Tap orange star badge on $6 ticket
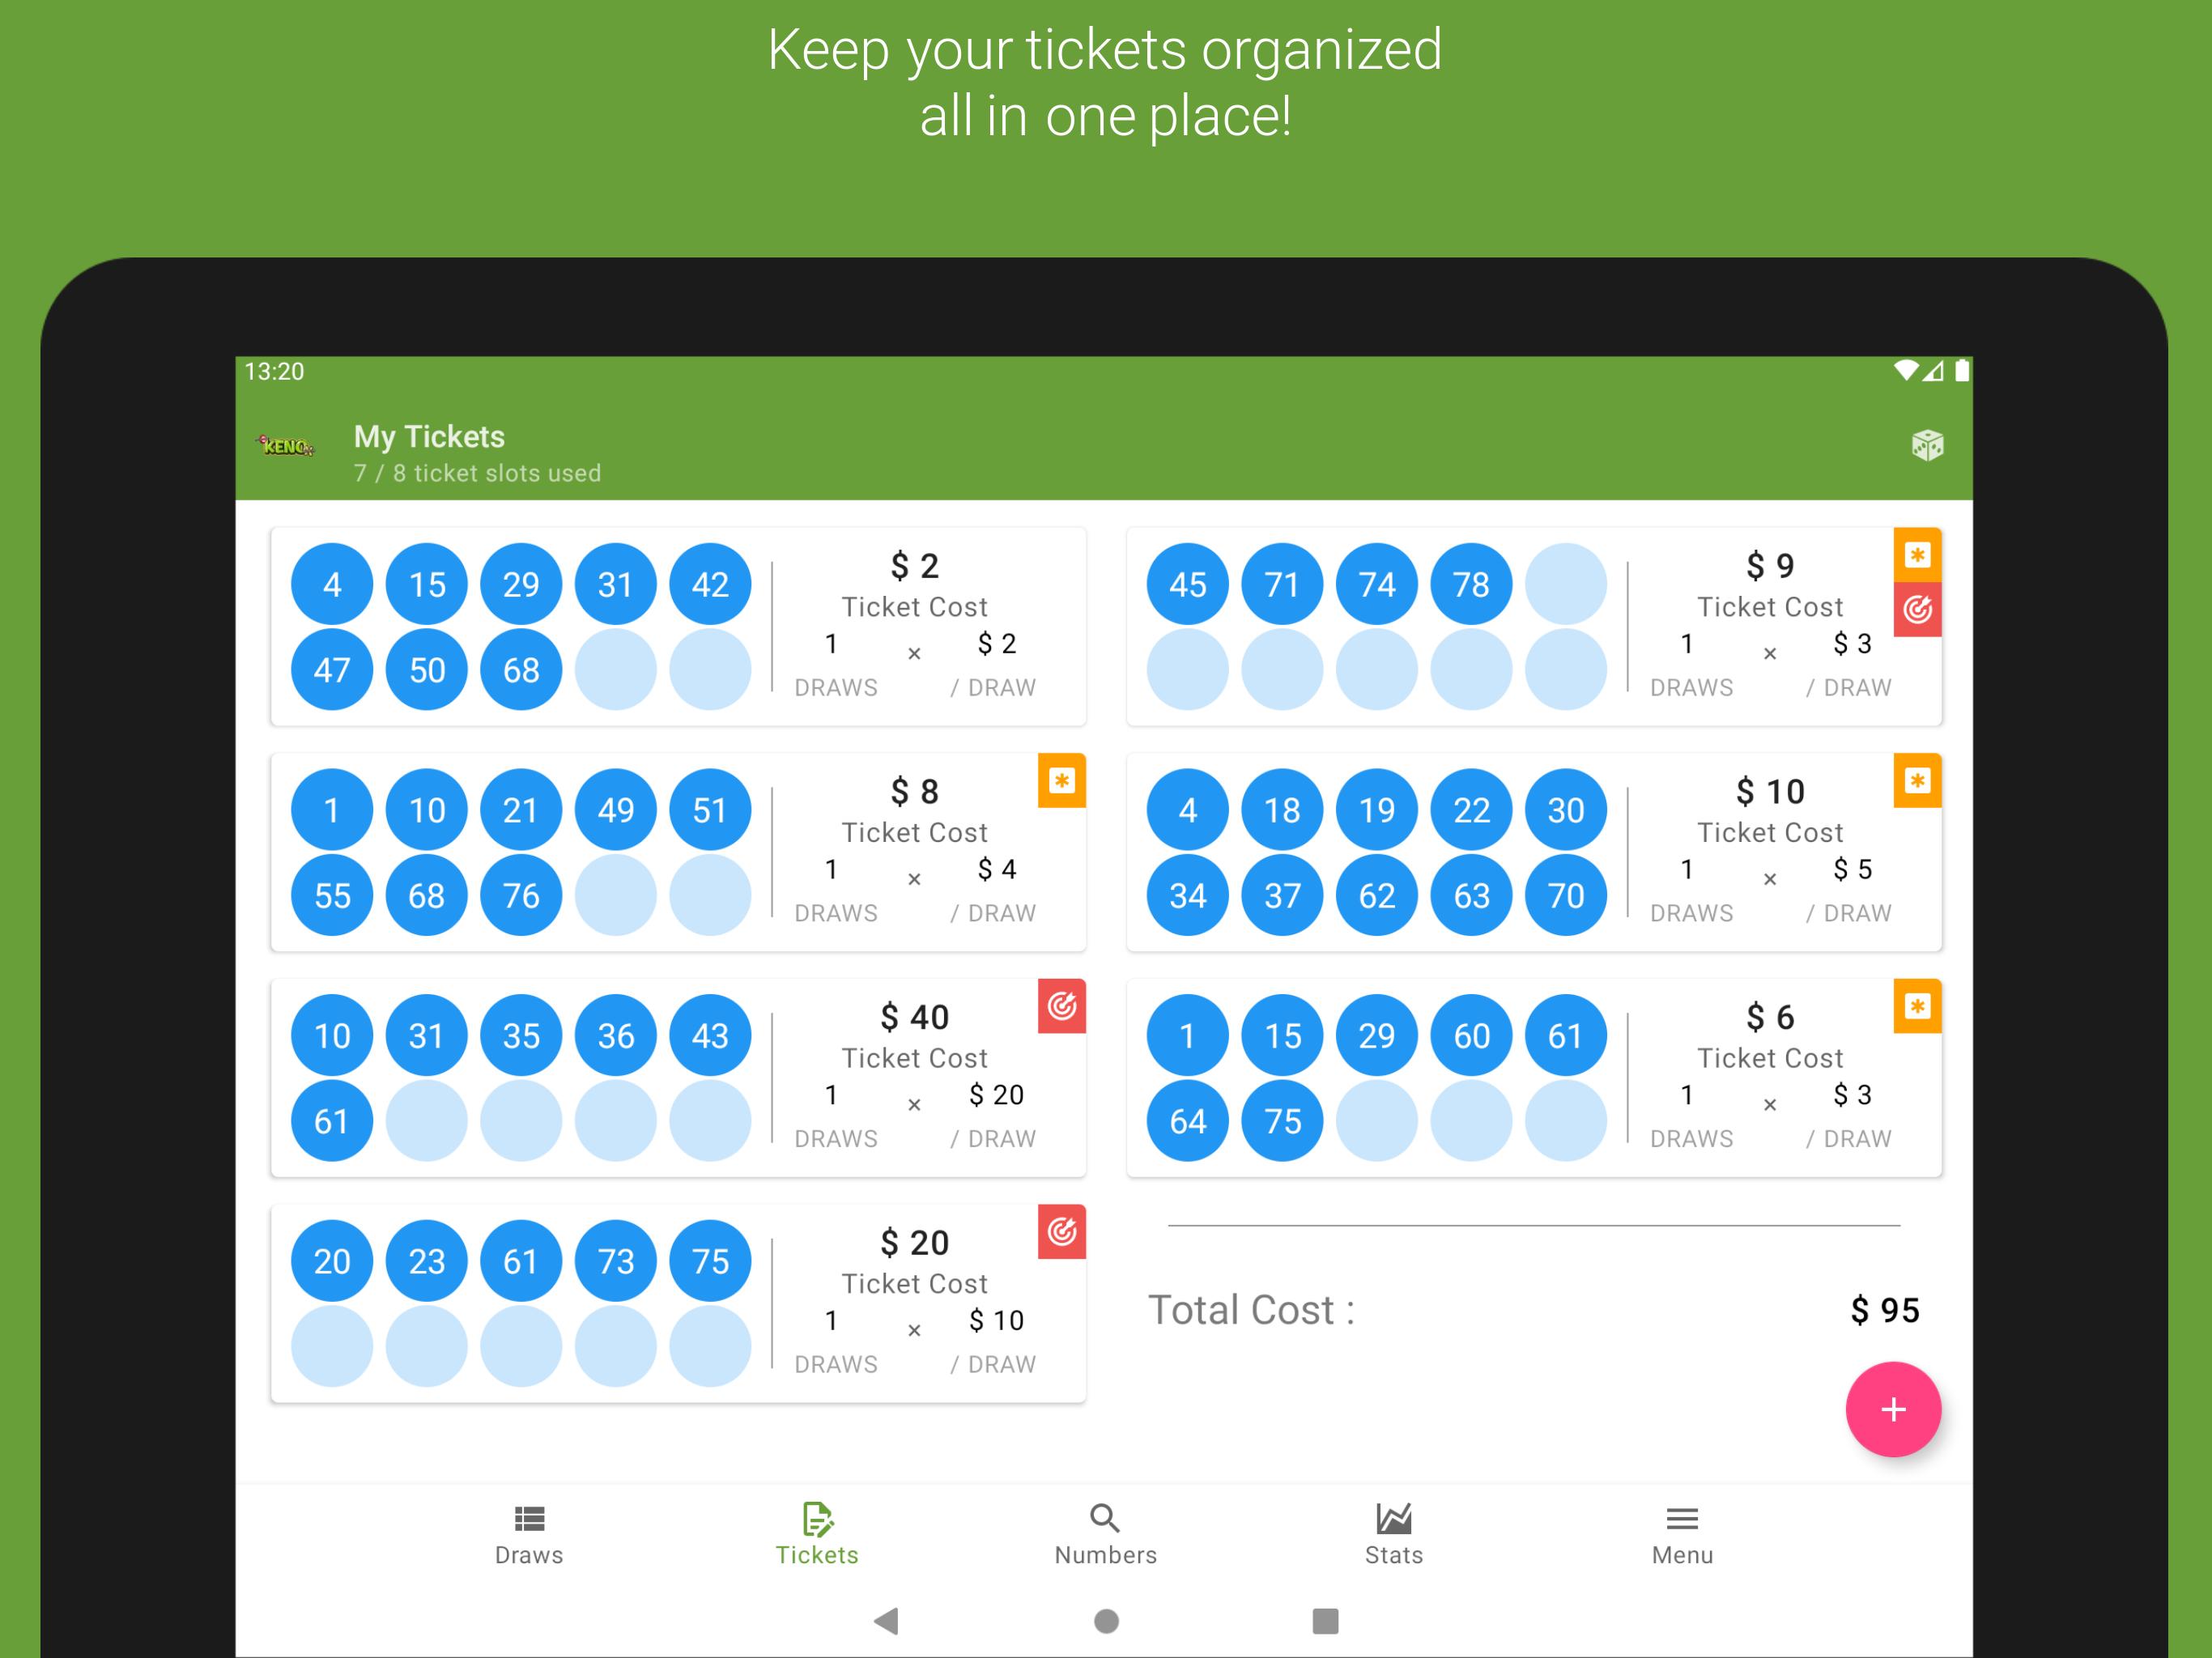This screenshot has width=2212, height=1658. pos(1916,1006)
